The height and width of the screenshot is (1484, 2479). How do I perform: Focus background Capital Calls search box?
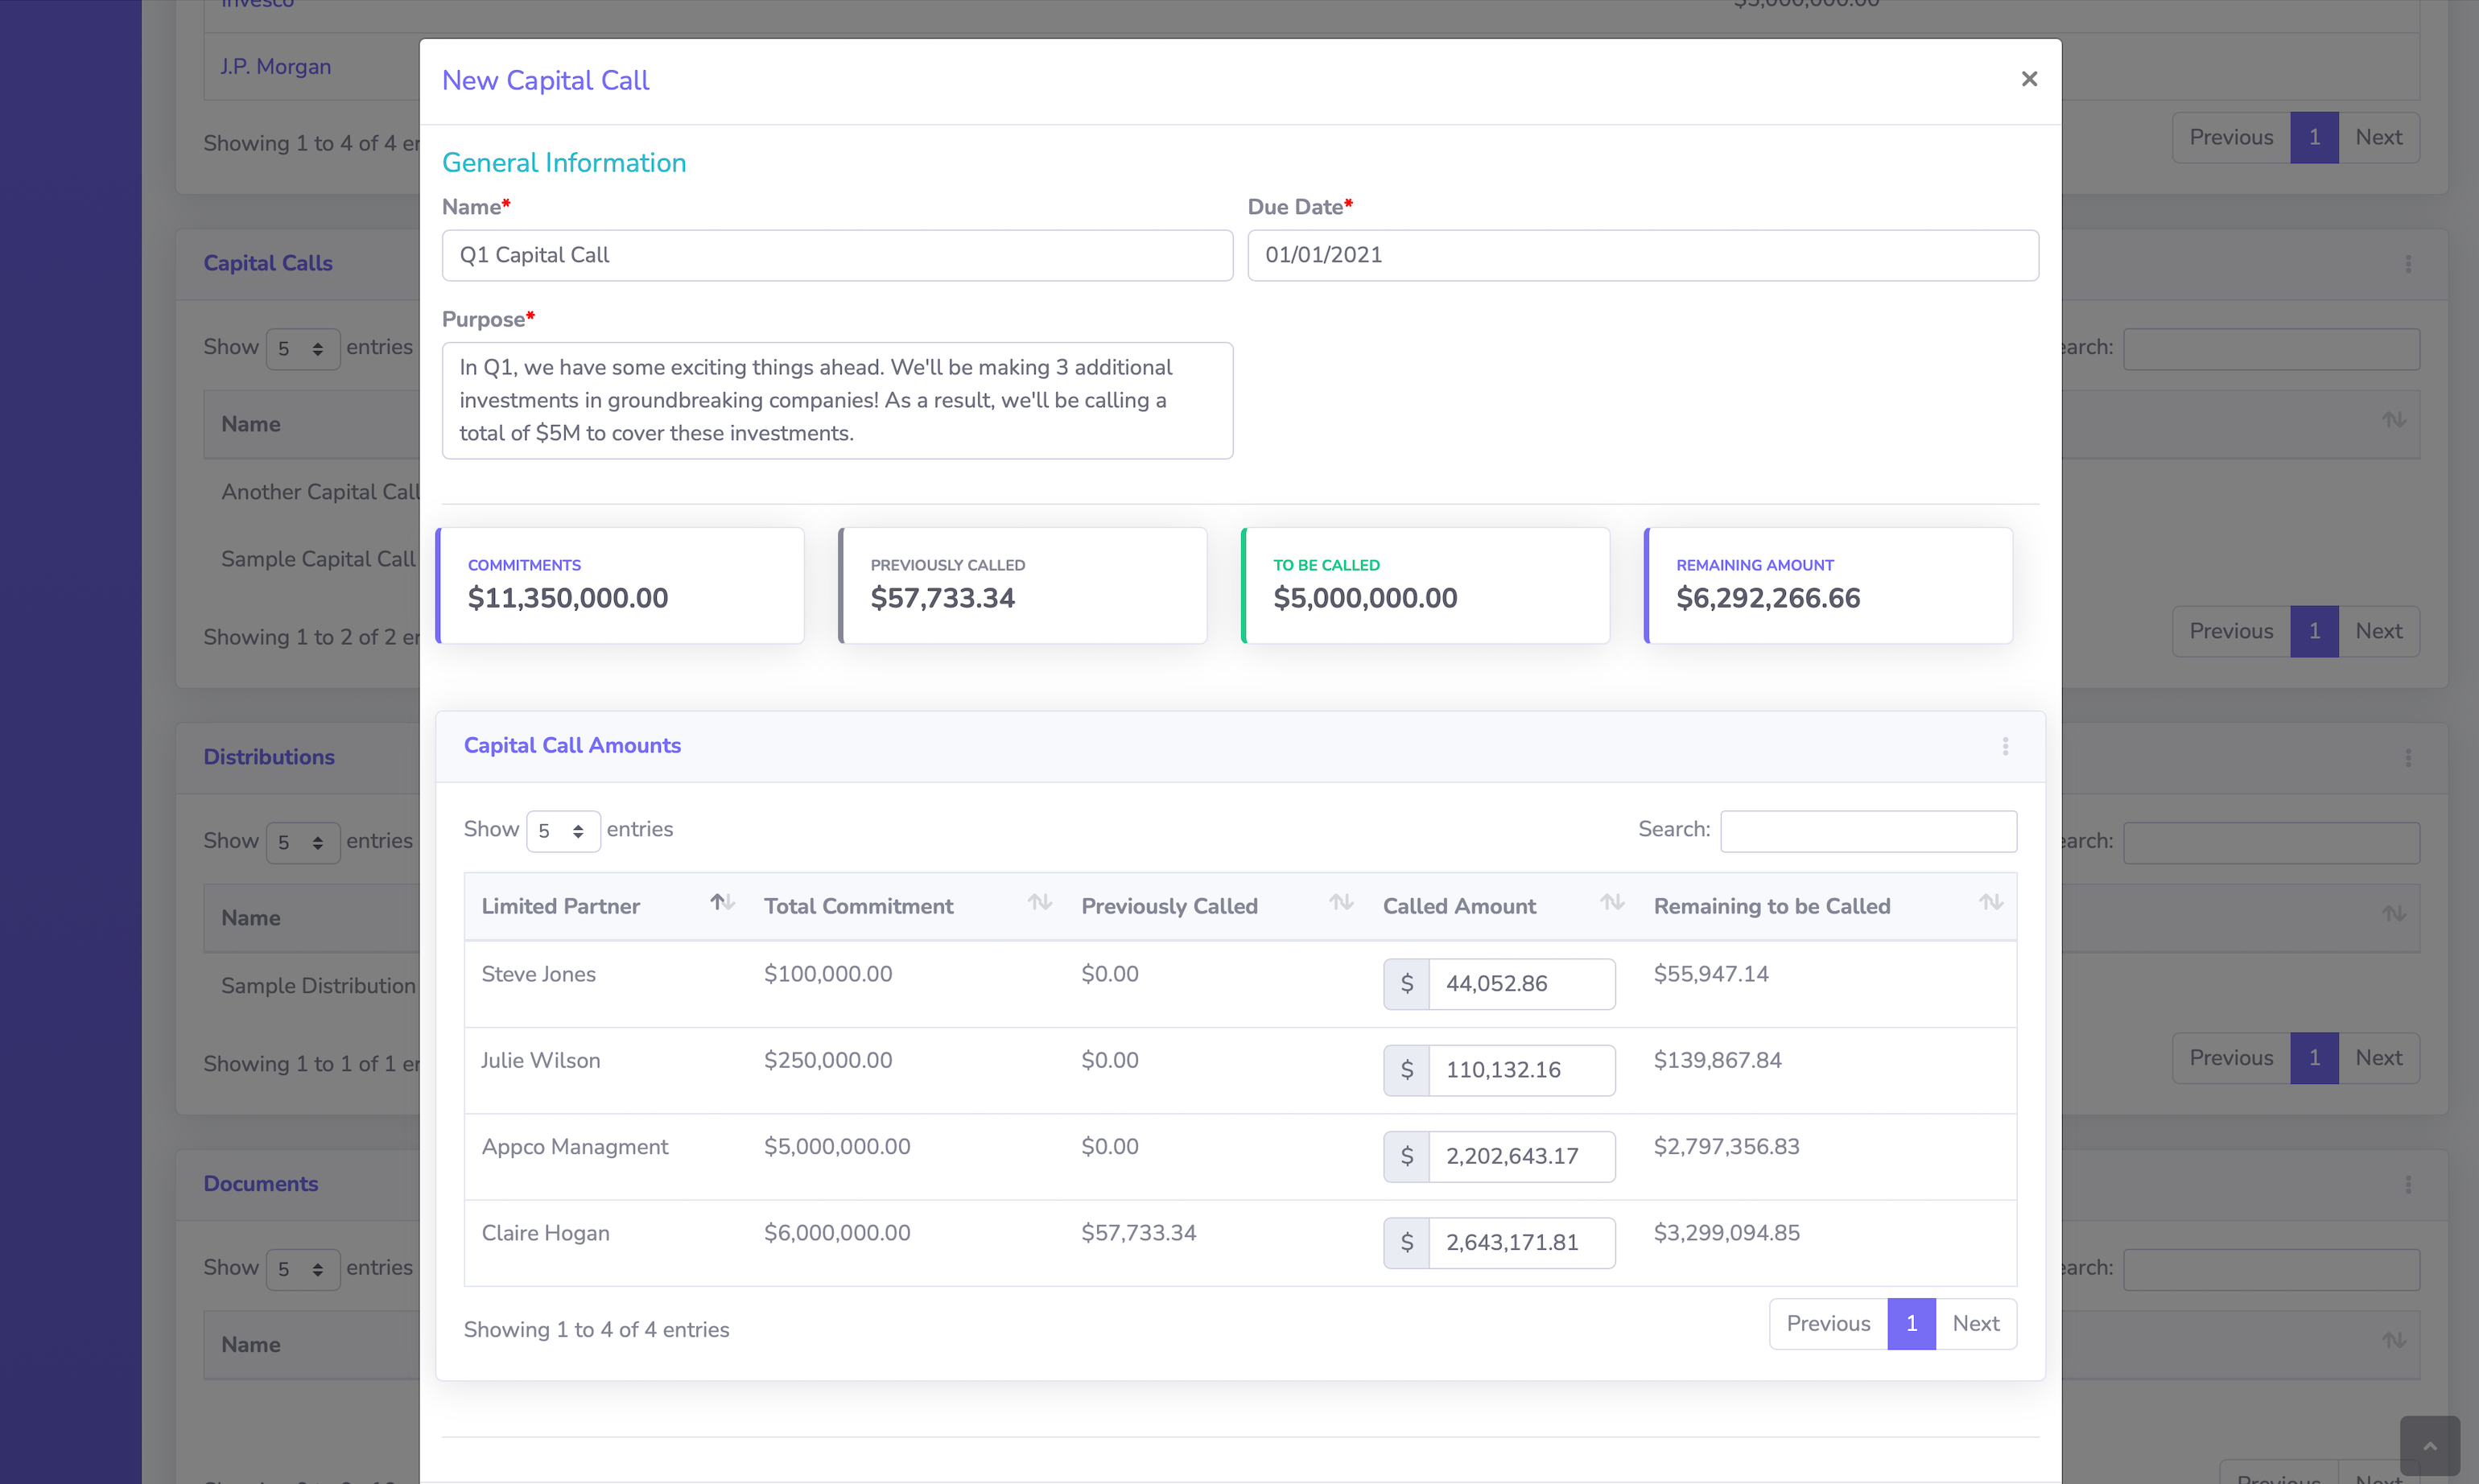pos(2271,349)
